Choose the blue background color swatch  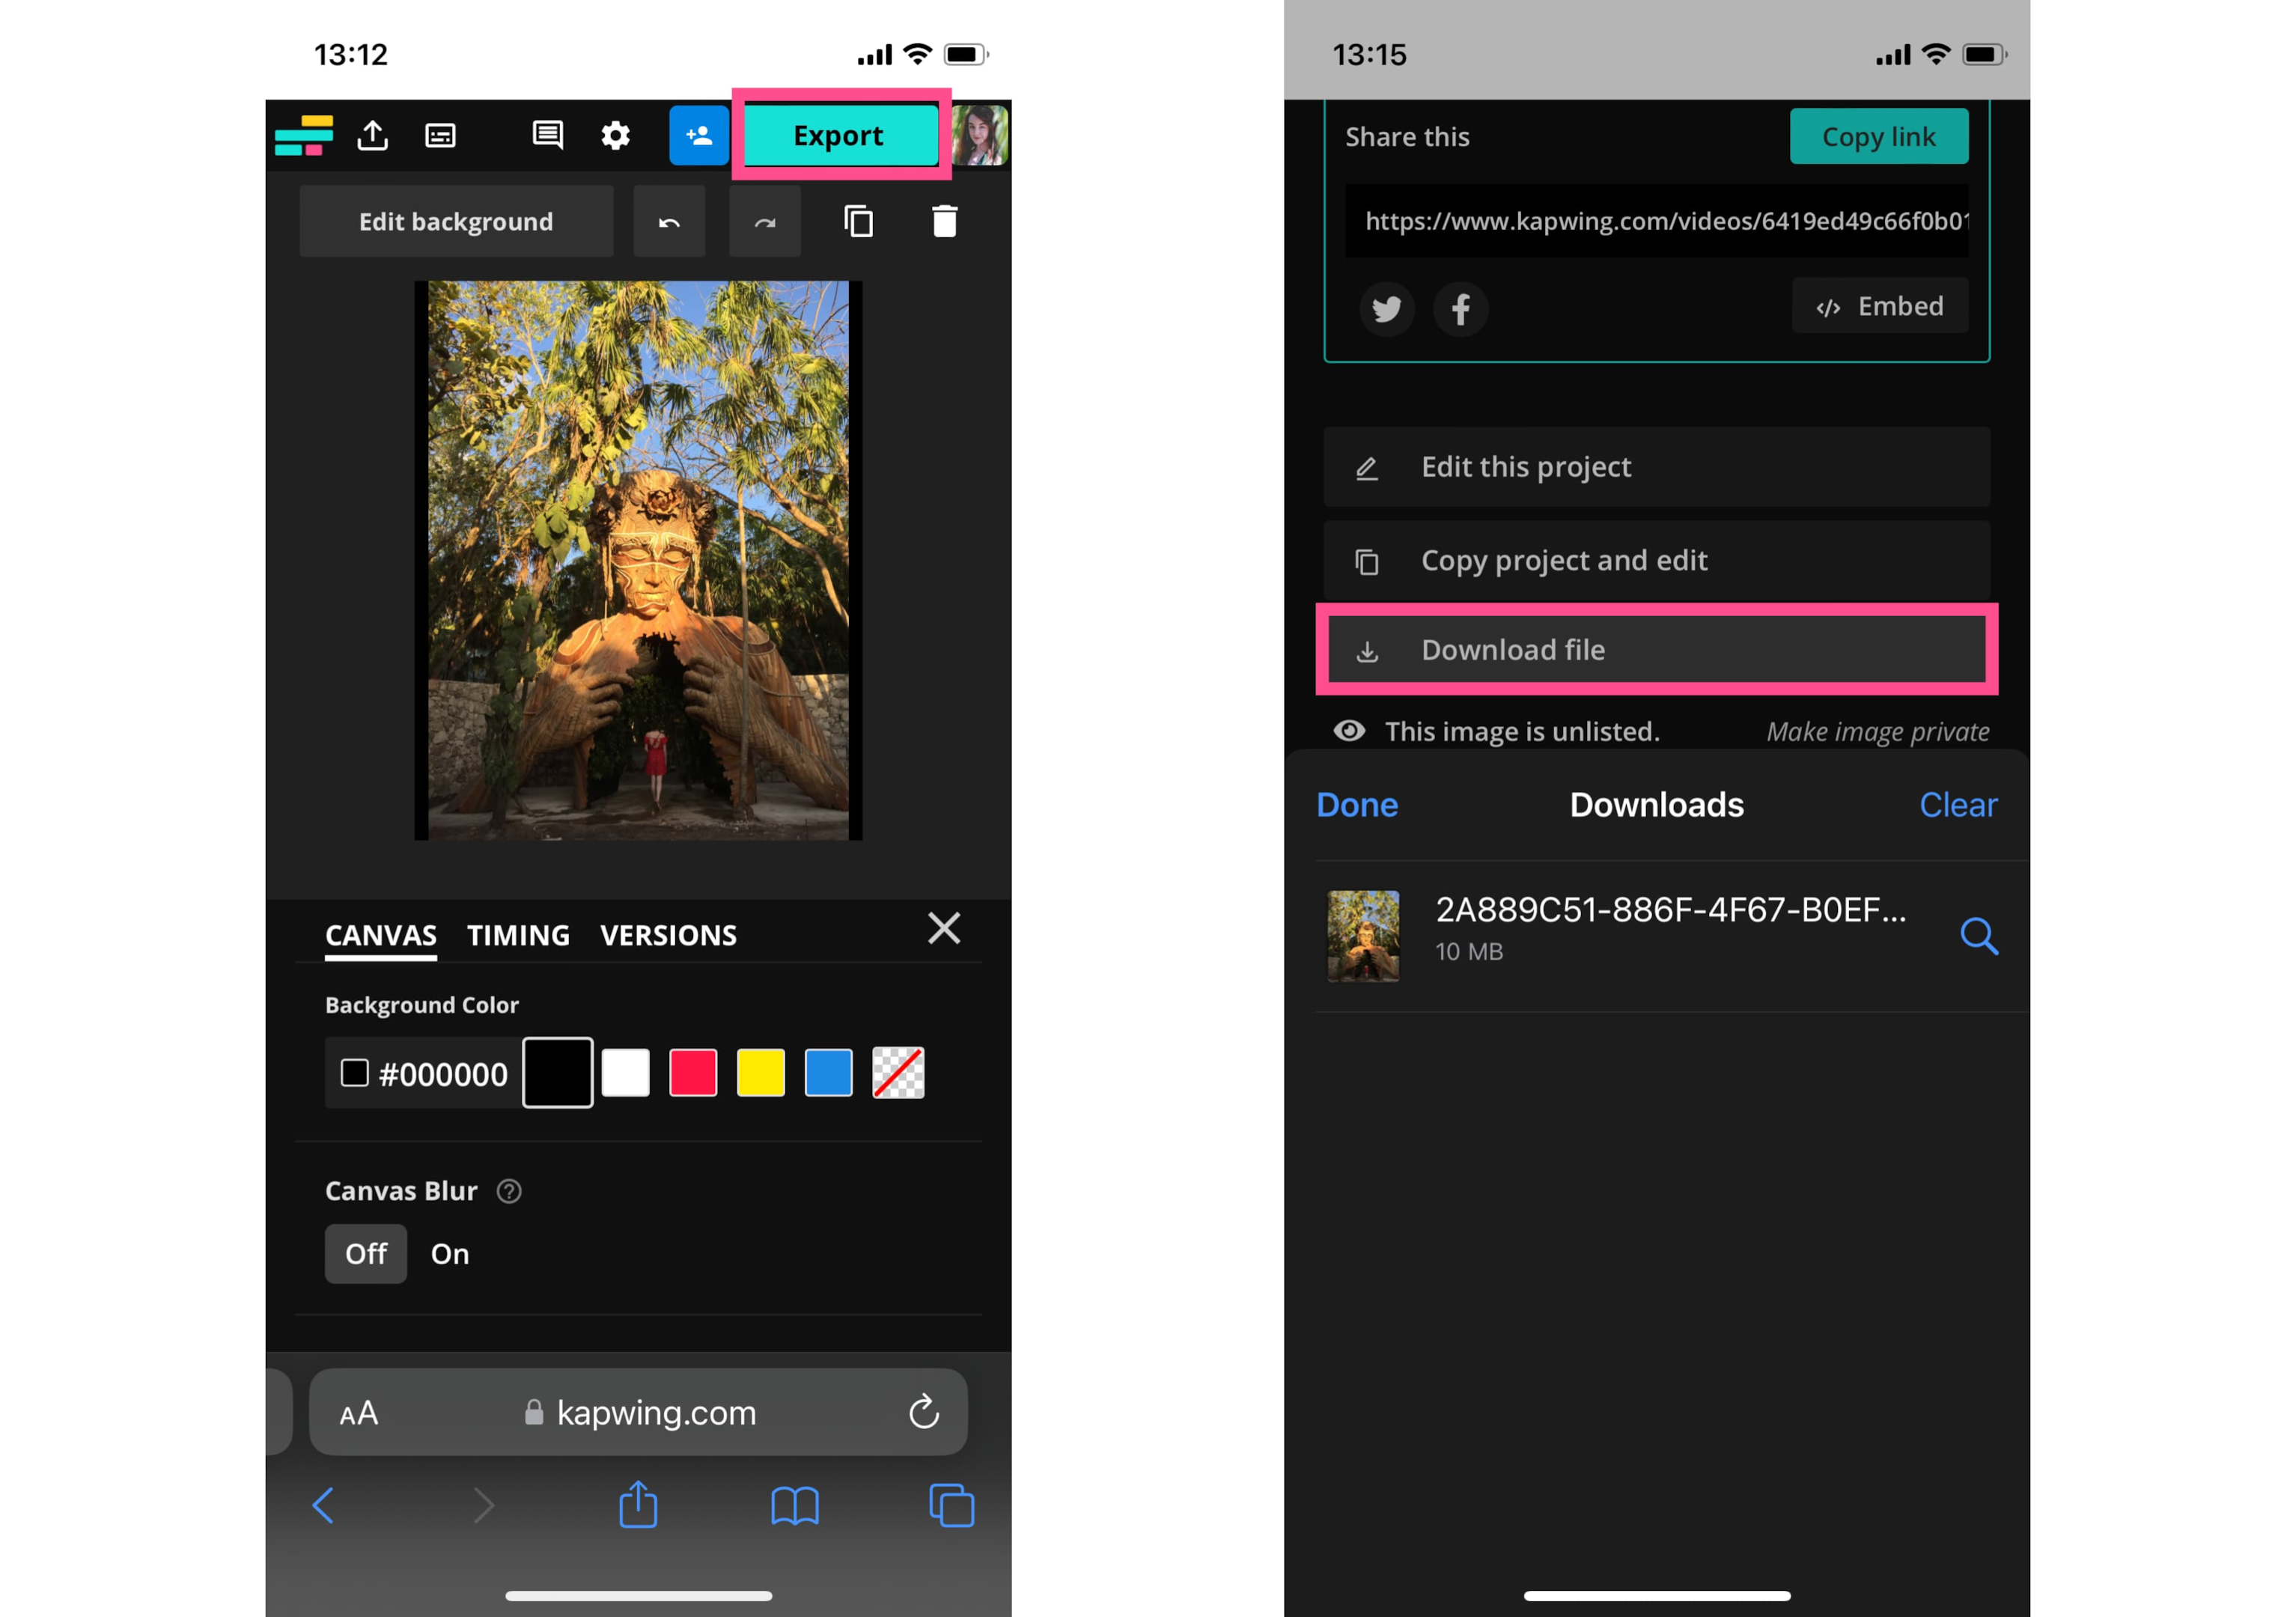point(829,1073)
